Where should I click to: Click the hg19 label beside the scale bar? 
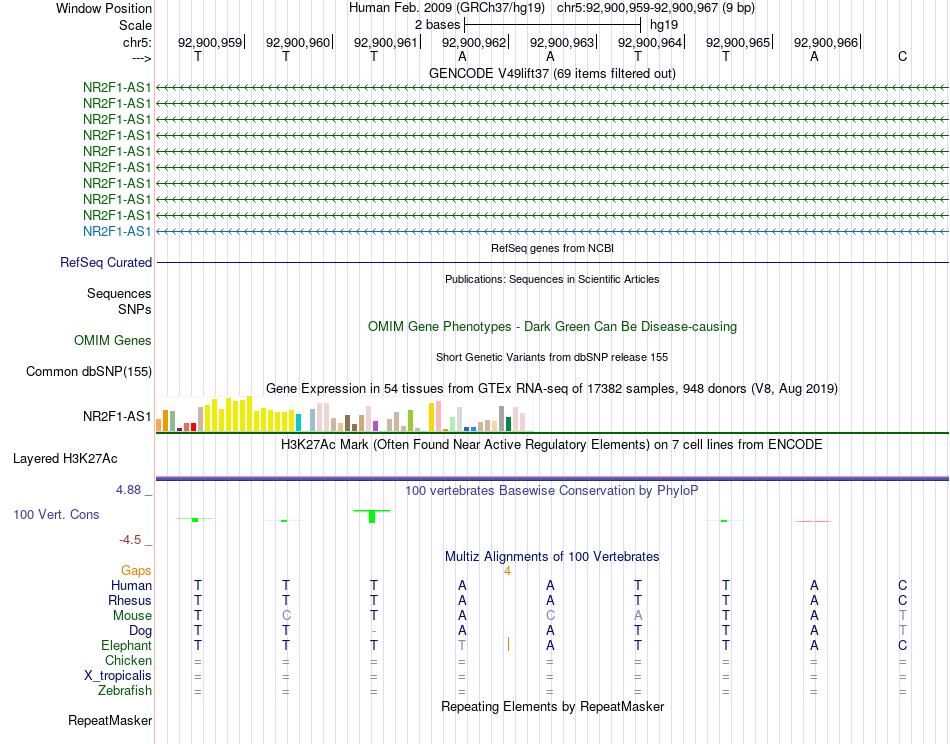pyautogui.click(x=664, y=25)
